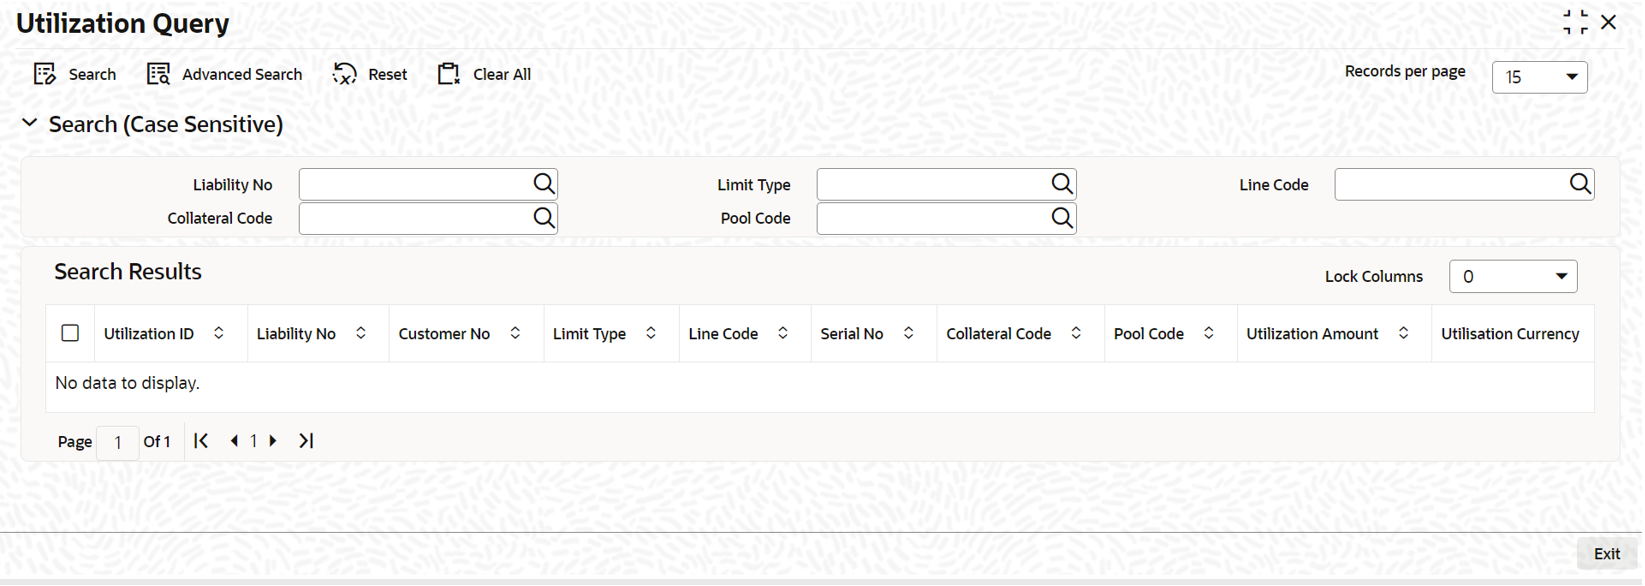Click inside the Liability No input field

tap(410, 183)
